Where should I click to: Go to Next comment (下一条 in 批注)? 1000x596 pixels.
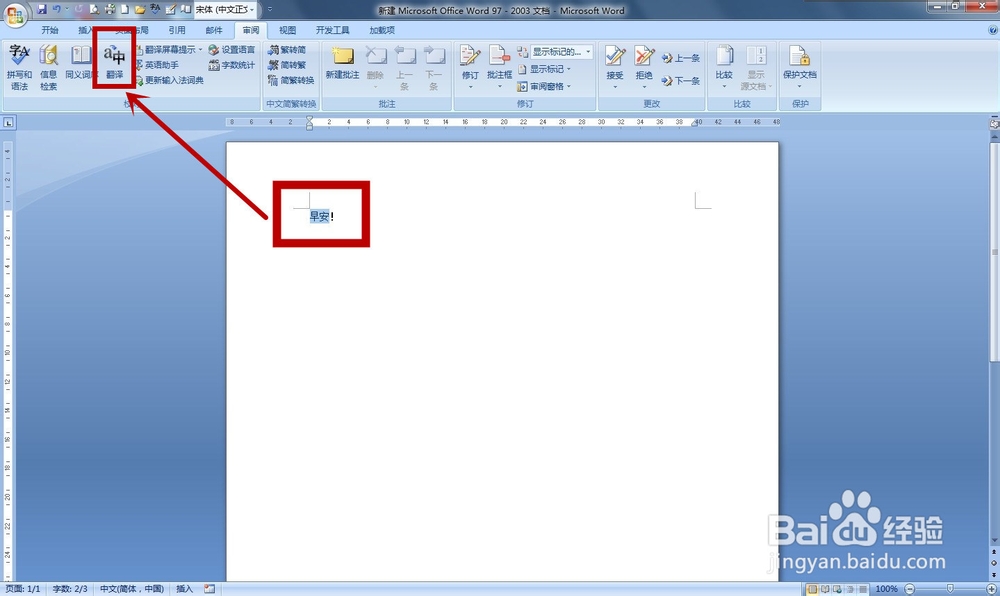coord(434,68)
